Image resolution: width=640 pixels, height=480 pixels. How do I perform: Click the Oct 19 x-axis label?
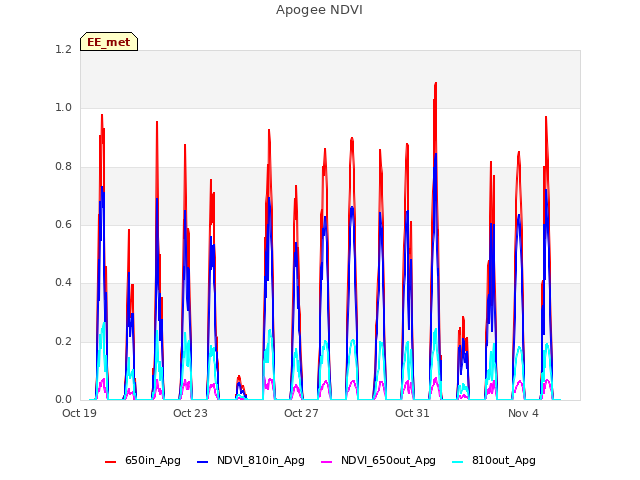[x=79, y=413]
